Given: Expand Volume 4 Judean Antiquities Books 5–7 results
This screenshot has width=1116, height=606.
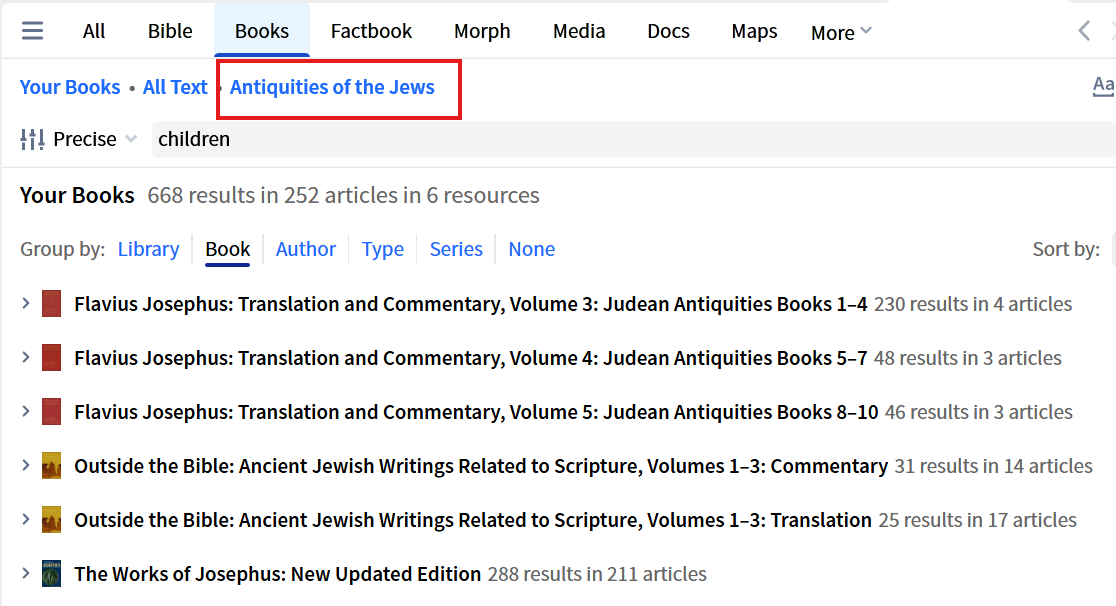Looking at the screenshot, I should [x=26, y=357].
